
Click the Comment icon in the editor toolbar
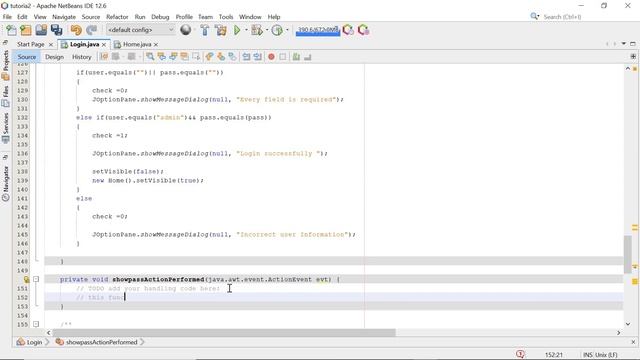[x=296, y=57]
